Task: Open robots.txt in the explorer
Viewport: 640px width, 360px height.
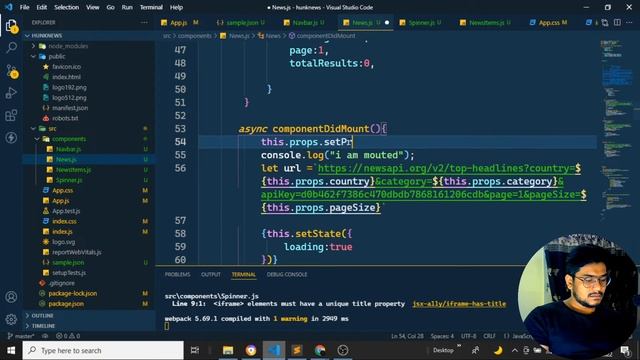Action: [65, 118]
